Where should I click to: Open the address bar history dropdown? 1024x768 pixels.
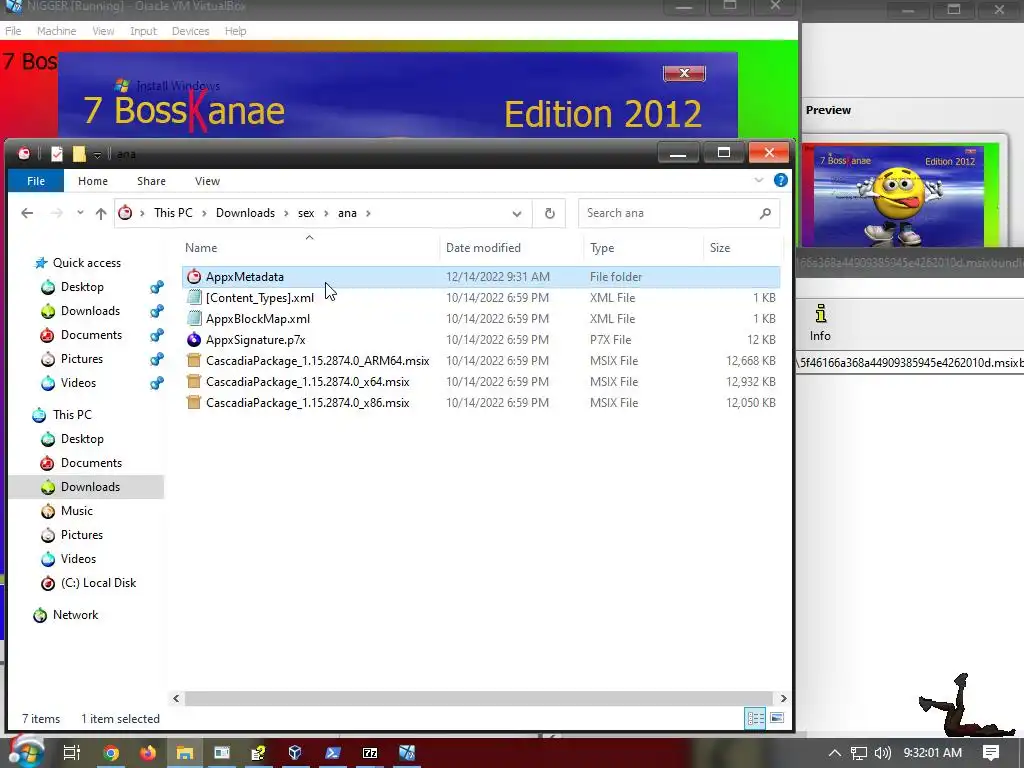click(517, 214)
